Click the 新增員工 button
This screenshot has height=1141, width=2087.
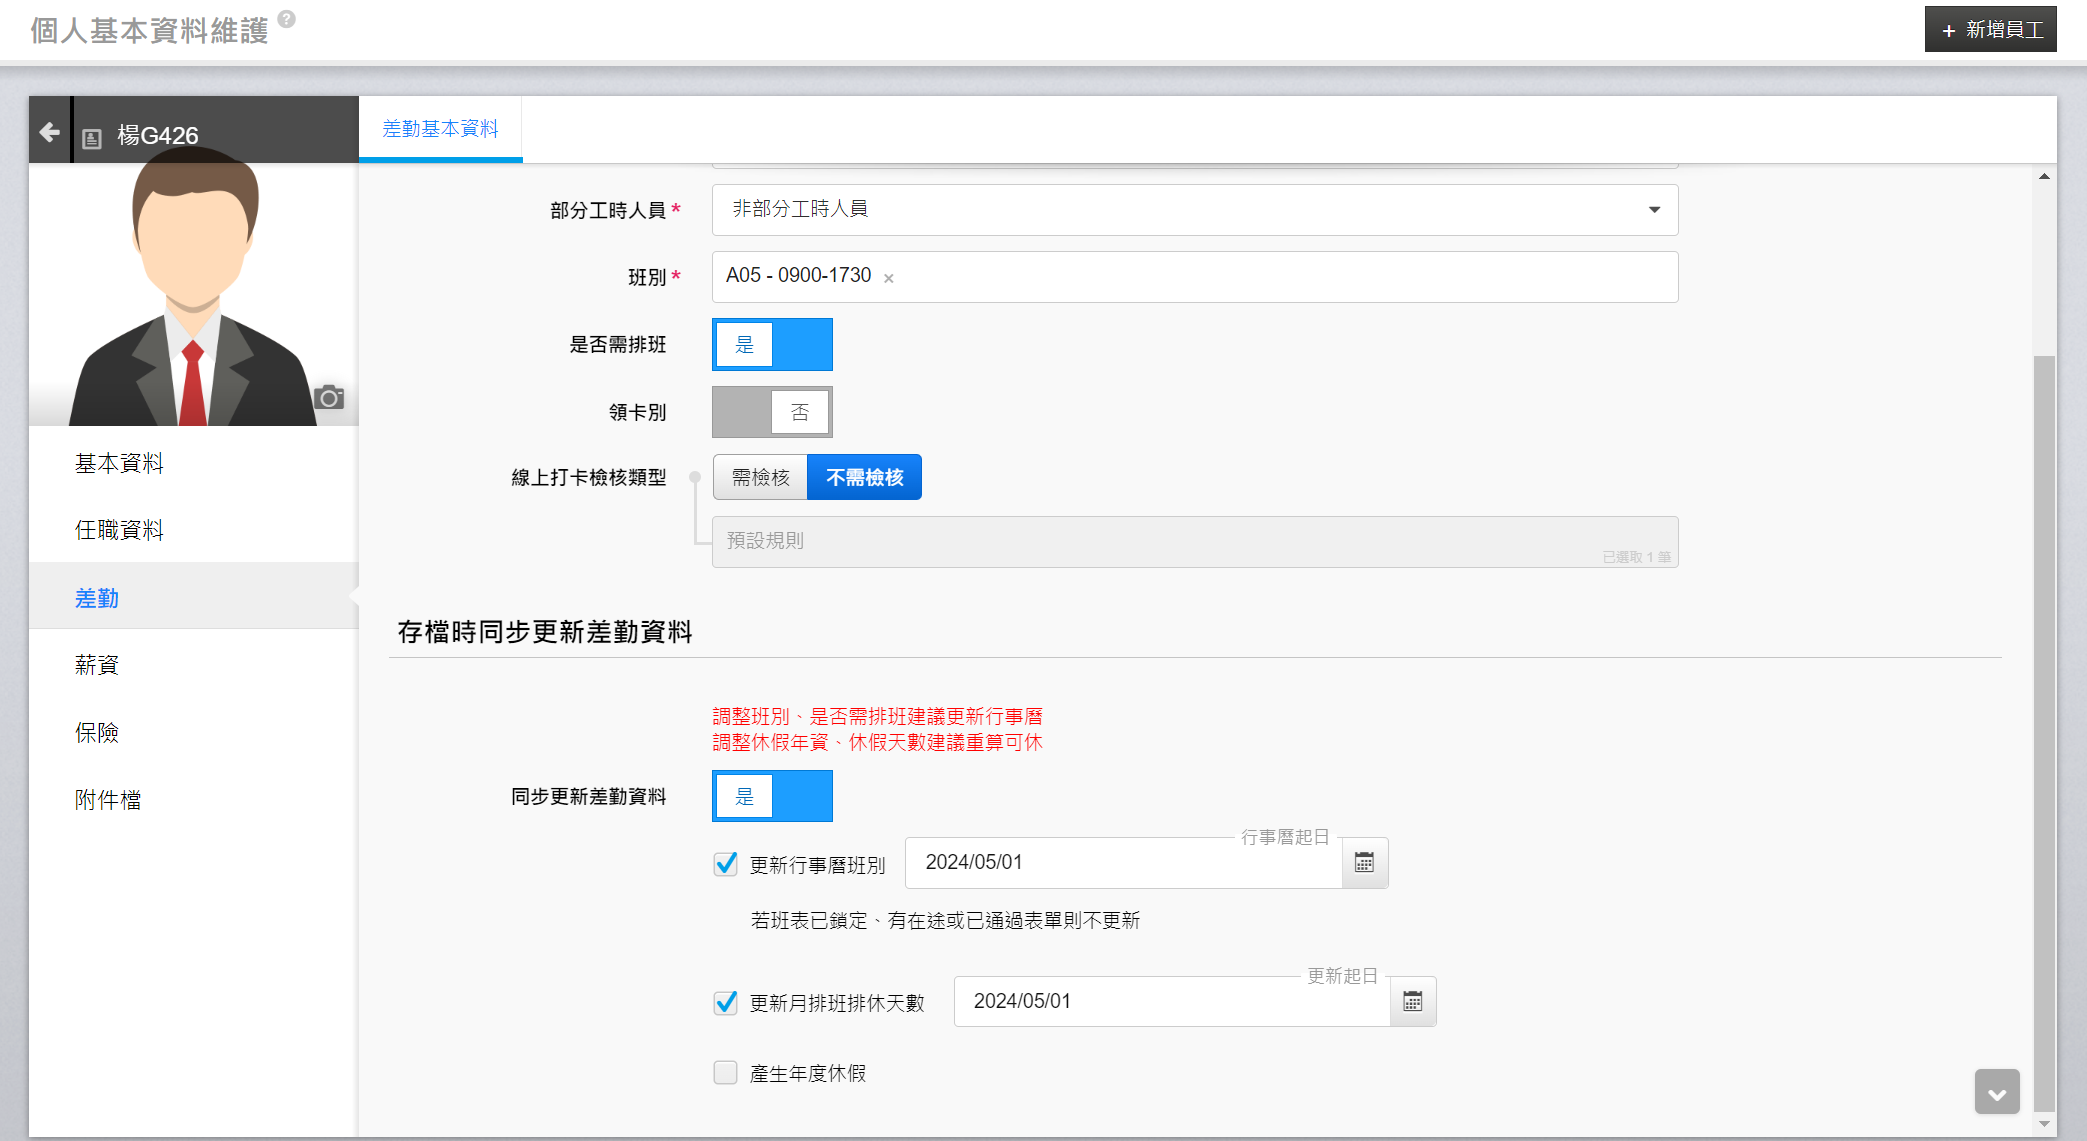coord(1990,30)
